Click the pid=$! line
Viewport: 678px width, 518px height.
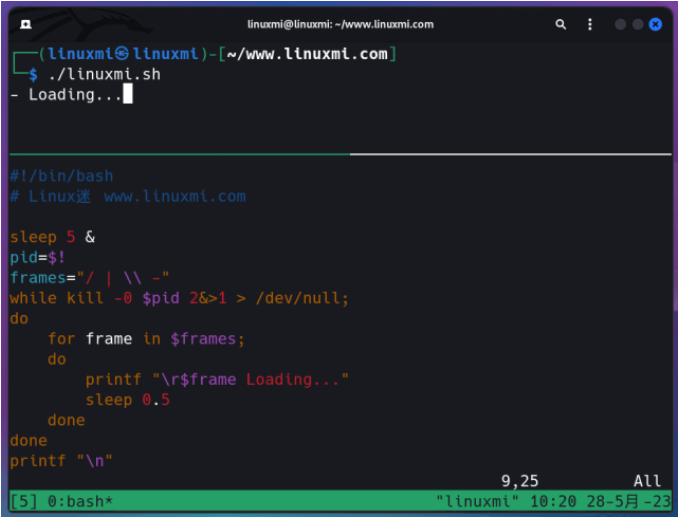(38, 257)
